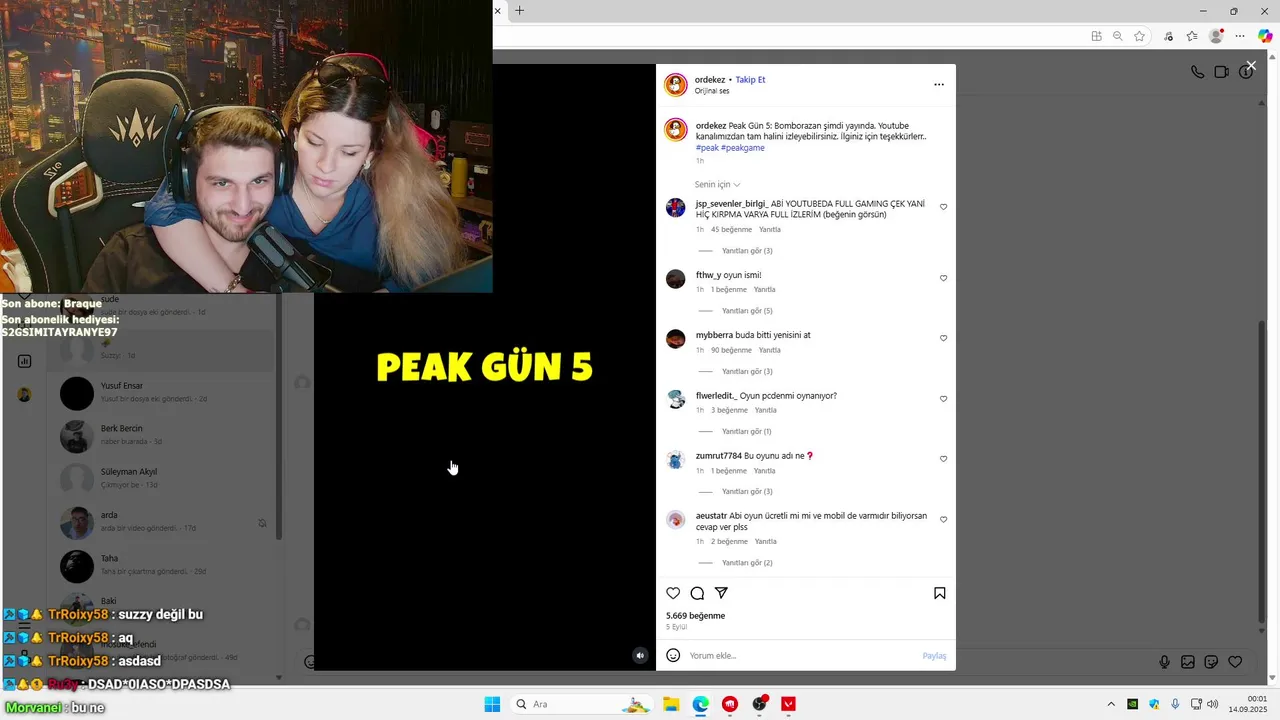The image size is (1280, 720).
Task: Open the Valorant icon on the taskbar
Action: click(x=789, y=704)
